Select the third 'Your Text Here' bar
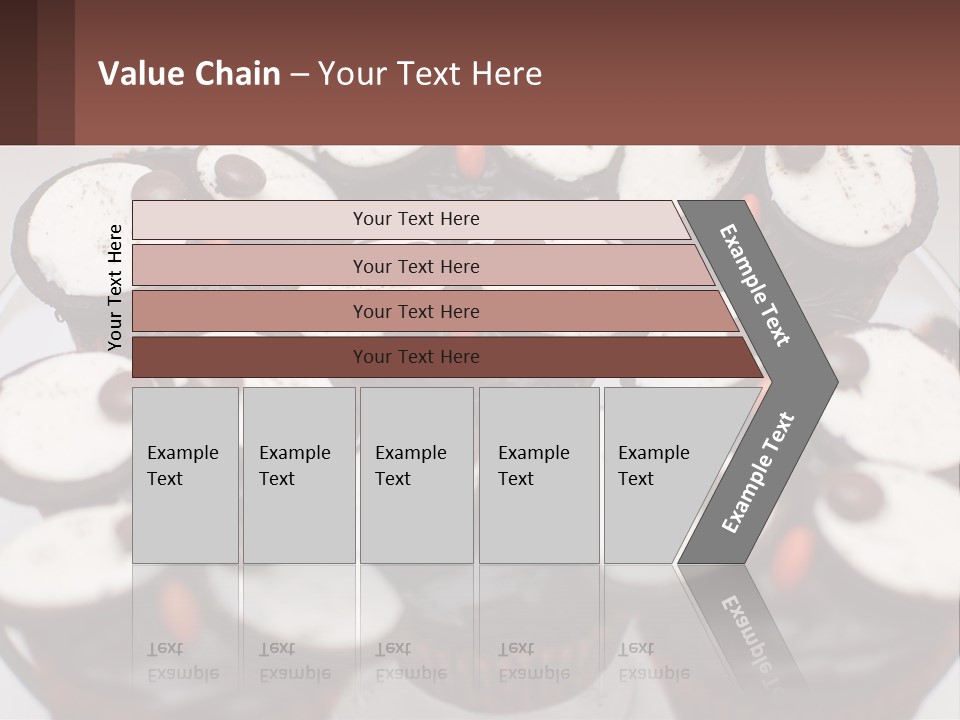960x720 pixels. (435, 311)
